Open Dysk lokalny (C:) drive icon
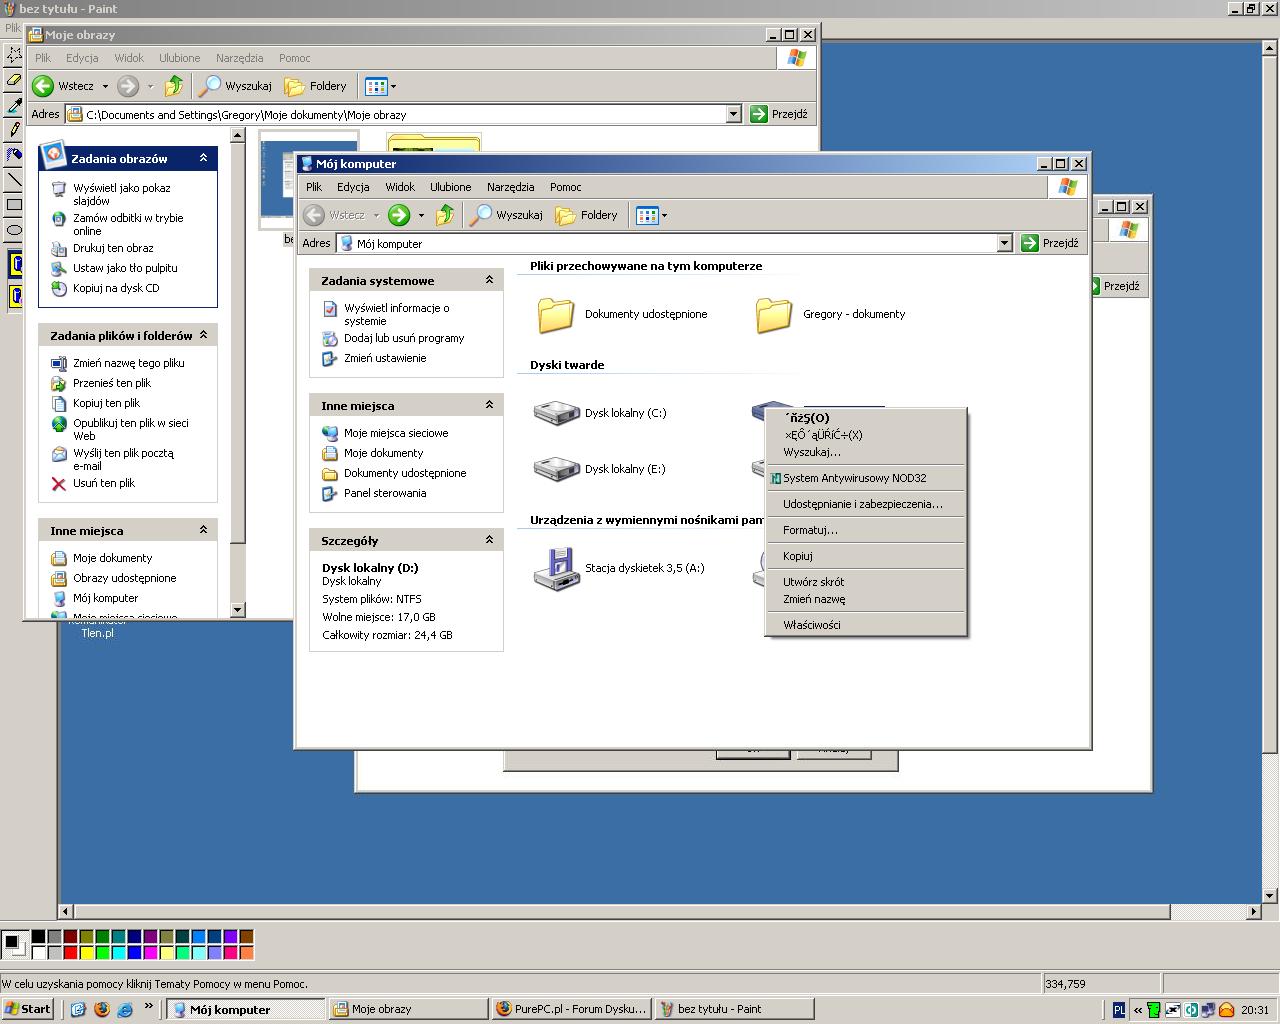 (557, 413)
